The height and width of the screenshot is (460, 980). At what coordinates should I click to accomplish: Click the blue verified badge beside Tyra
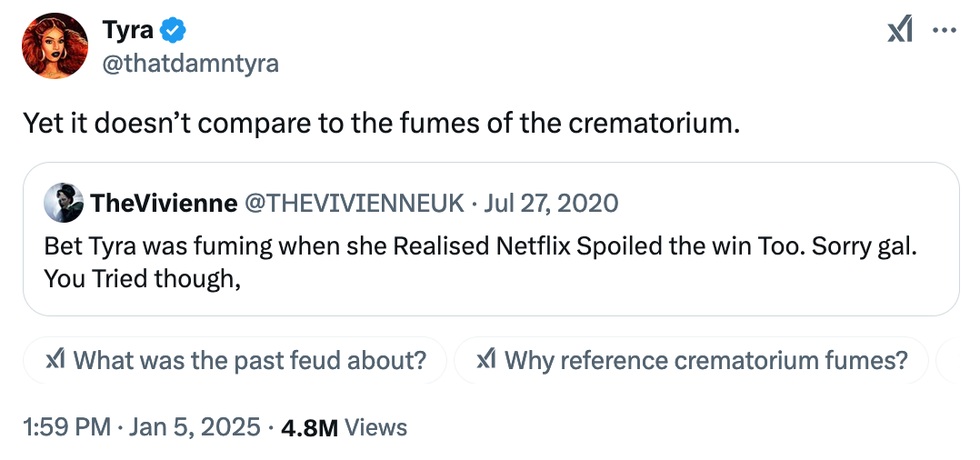click(173, 32)
